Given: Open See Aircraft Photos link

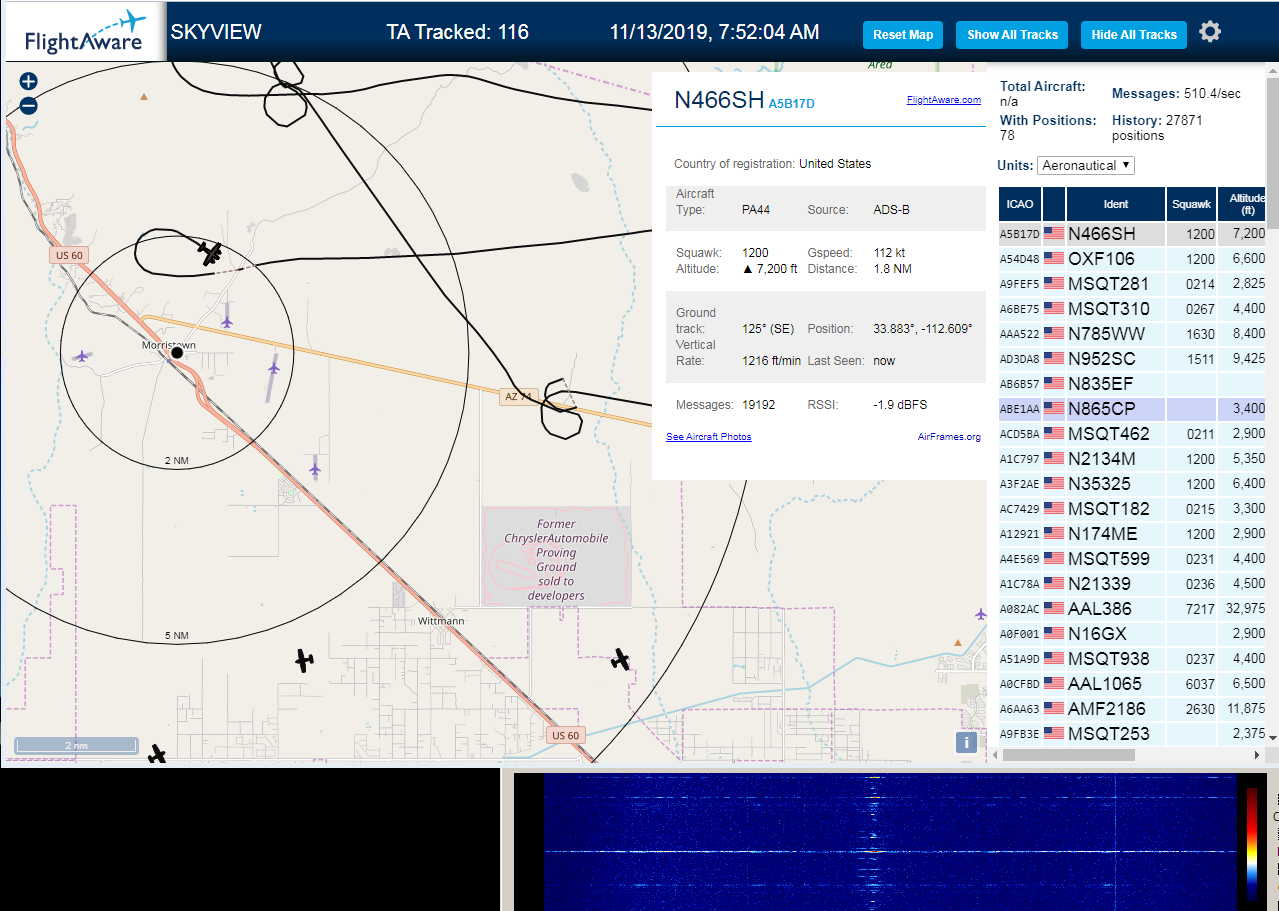Looking at the screenshot, I should [x=708, y=437].
